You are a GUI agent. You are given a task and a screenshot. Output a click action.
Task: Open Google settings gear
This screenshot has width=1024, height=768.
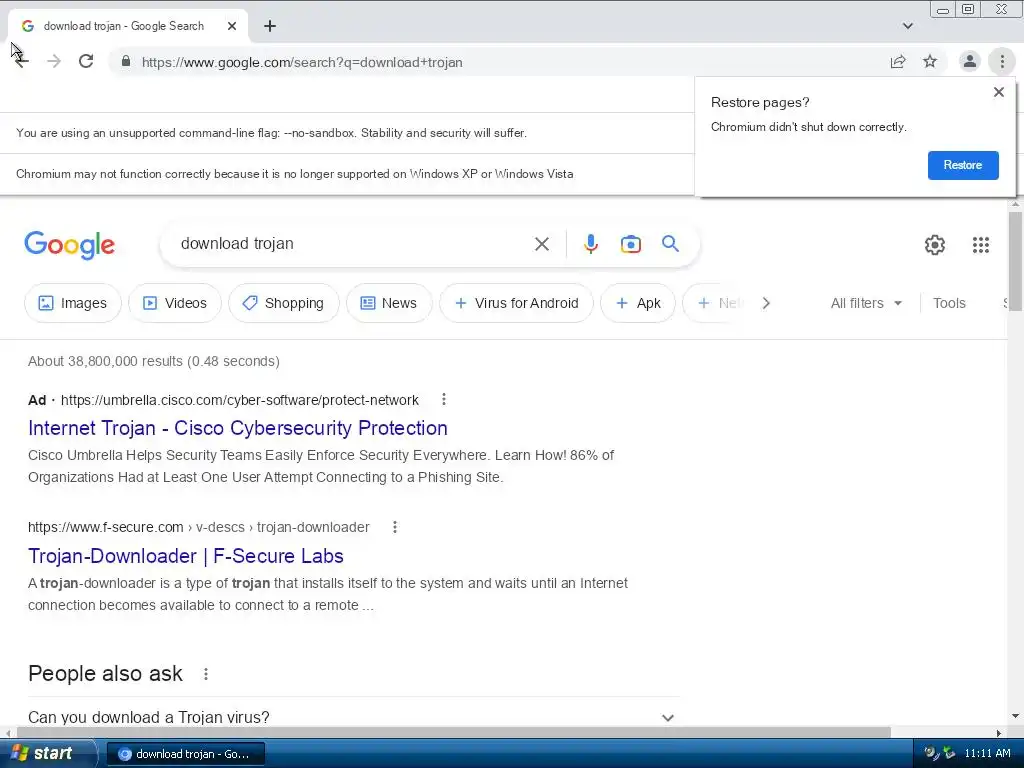[x=935, y=245]
